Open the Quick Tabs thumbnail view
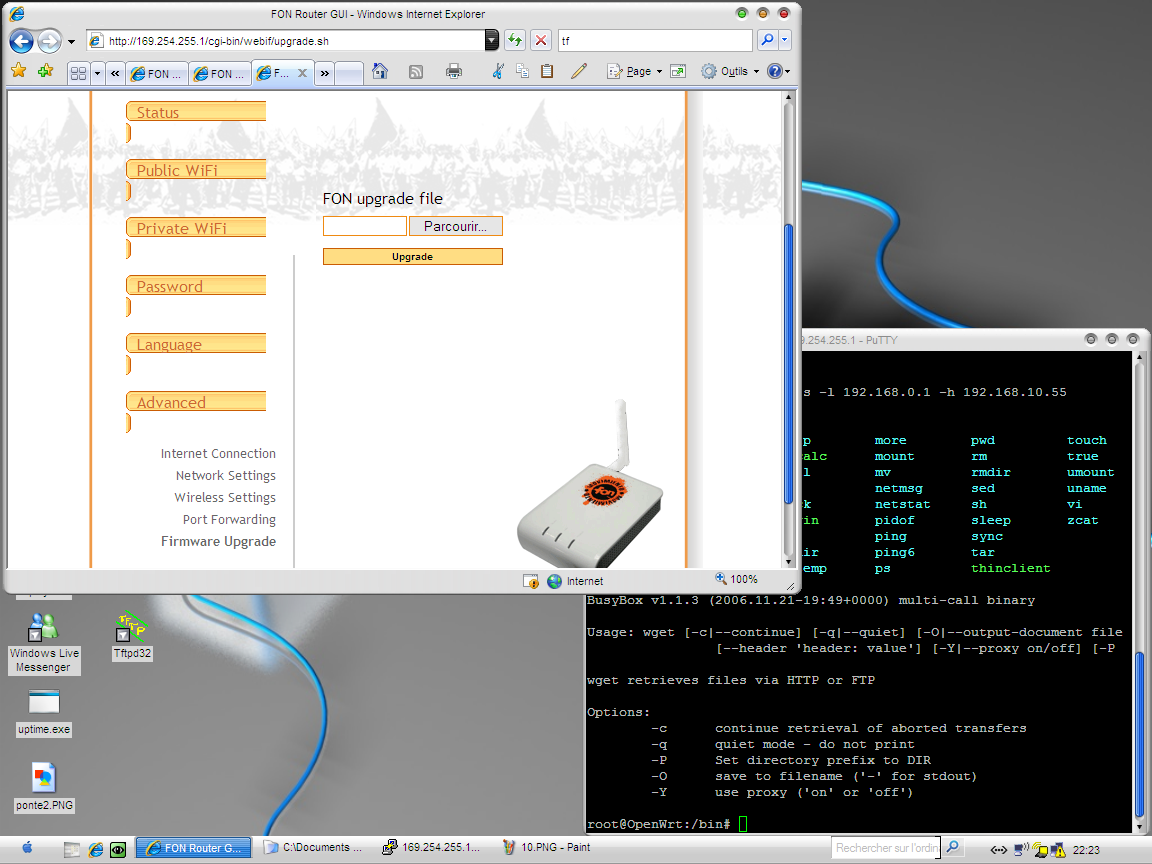 click(78, 73)
